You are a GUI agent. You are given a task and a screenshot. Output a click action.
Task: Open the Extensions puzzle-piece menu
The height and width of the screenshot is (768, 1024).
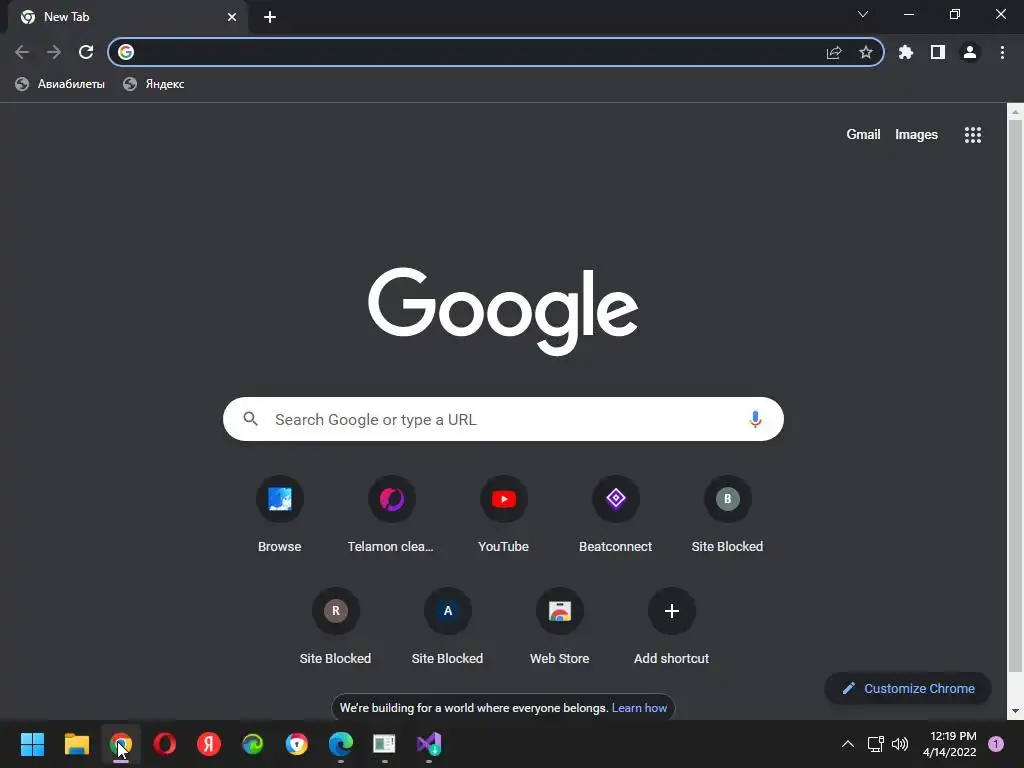pyautogui.click(x=906, y=52)
